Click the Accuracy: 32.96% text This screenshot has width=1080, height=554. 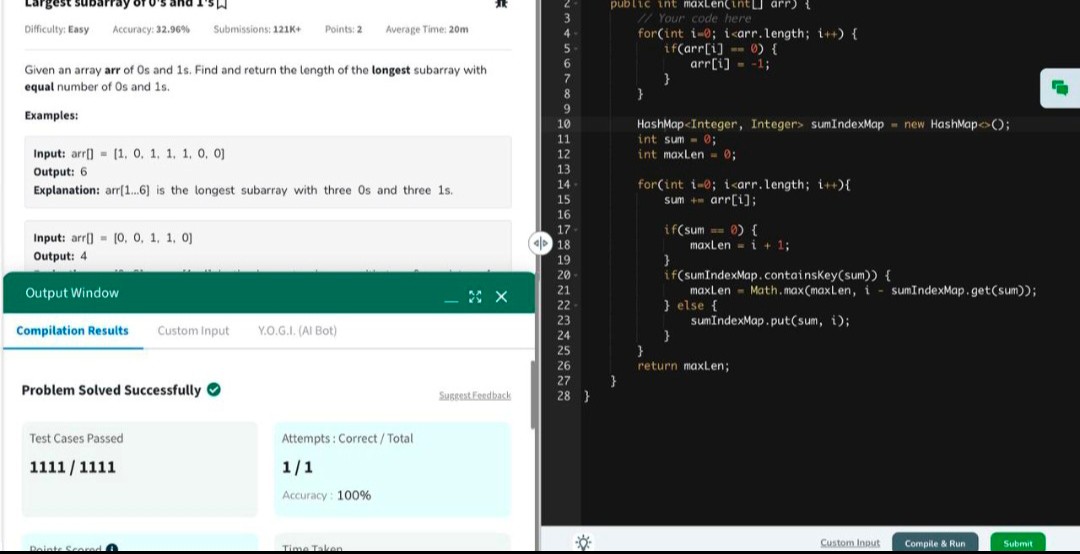[x=151, y=30]
